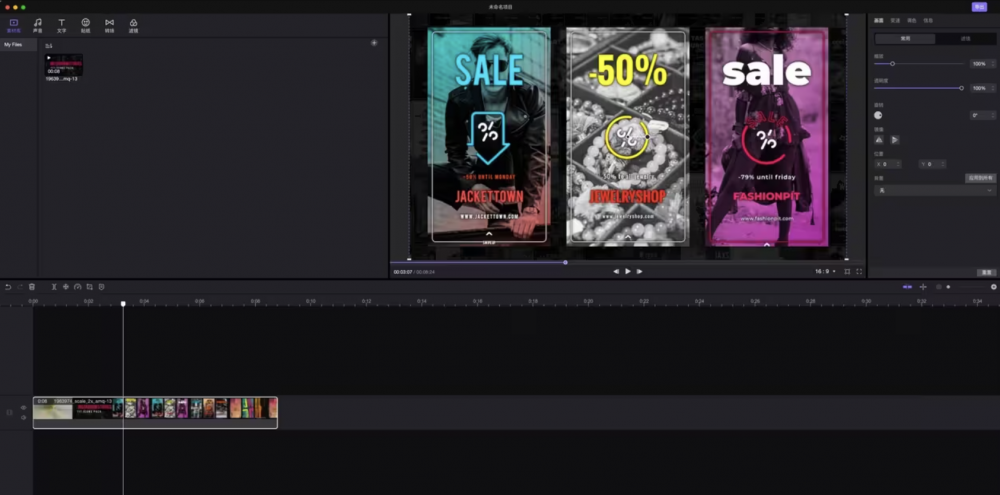Click the zoom out icon beside timeline zoom slider
The width and height of the screenshot is (1000, 495).
point(939,287)
